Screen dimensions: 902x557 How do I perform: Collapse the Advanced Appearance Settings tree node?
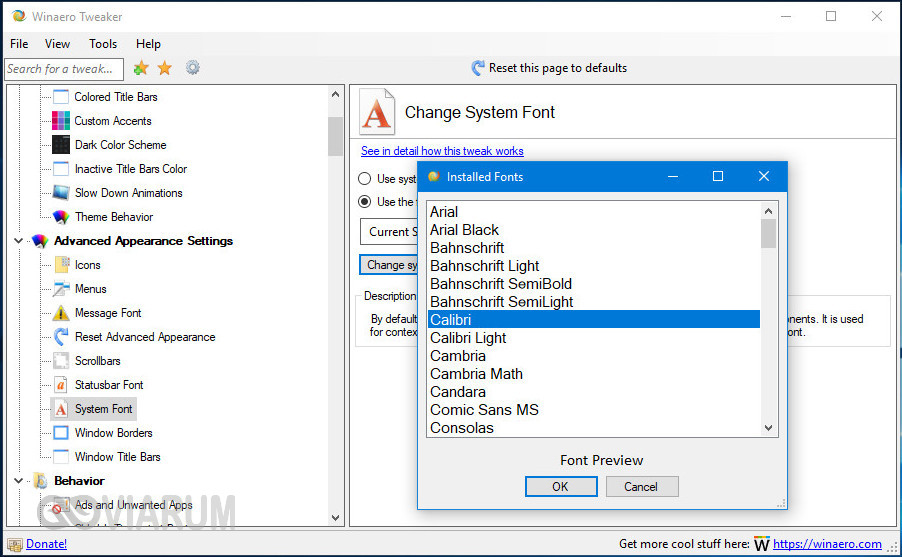(x=18, y=241)
